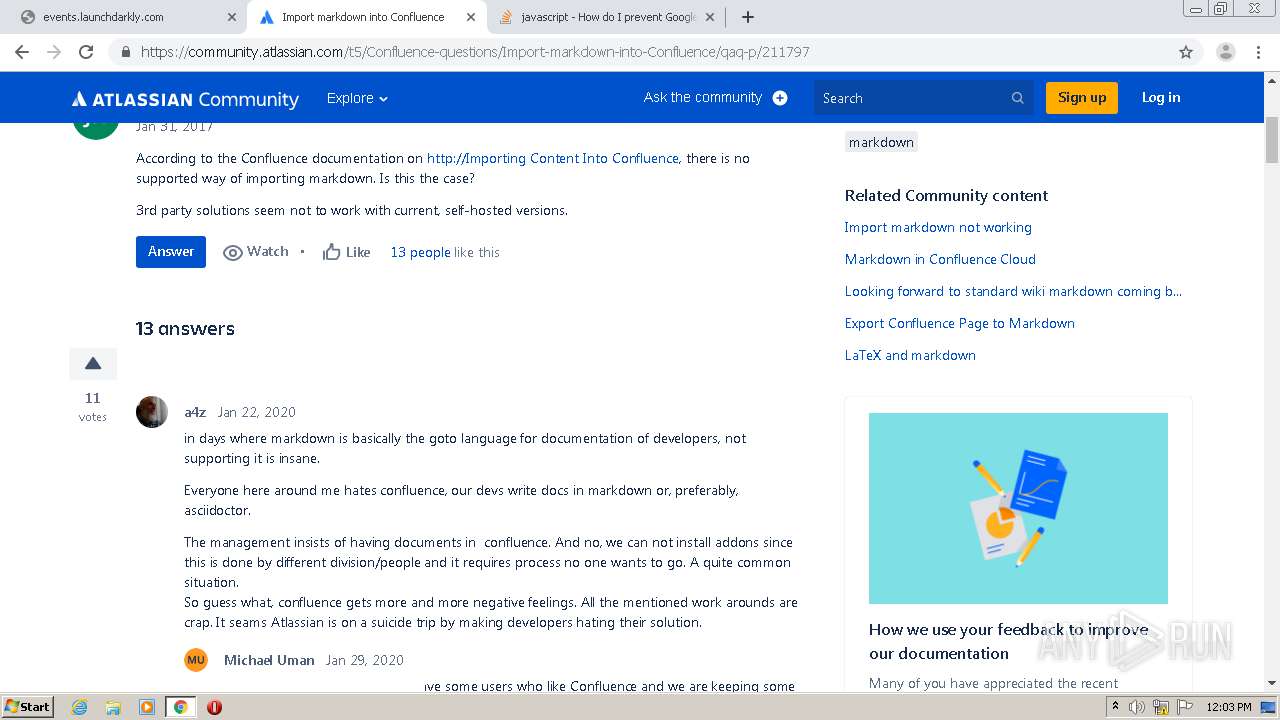Open Export Confluence Page to Markdown link
The image size is (1280, 720).
tap(960, 323)
